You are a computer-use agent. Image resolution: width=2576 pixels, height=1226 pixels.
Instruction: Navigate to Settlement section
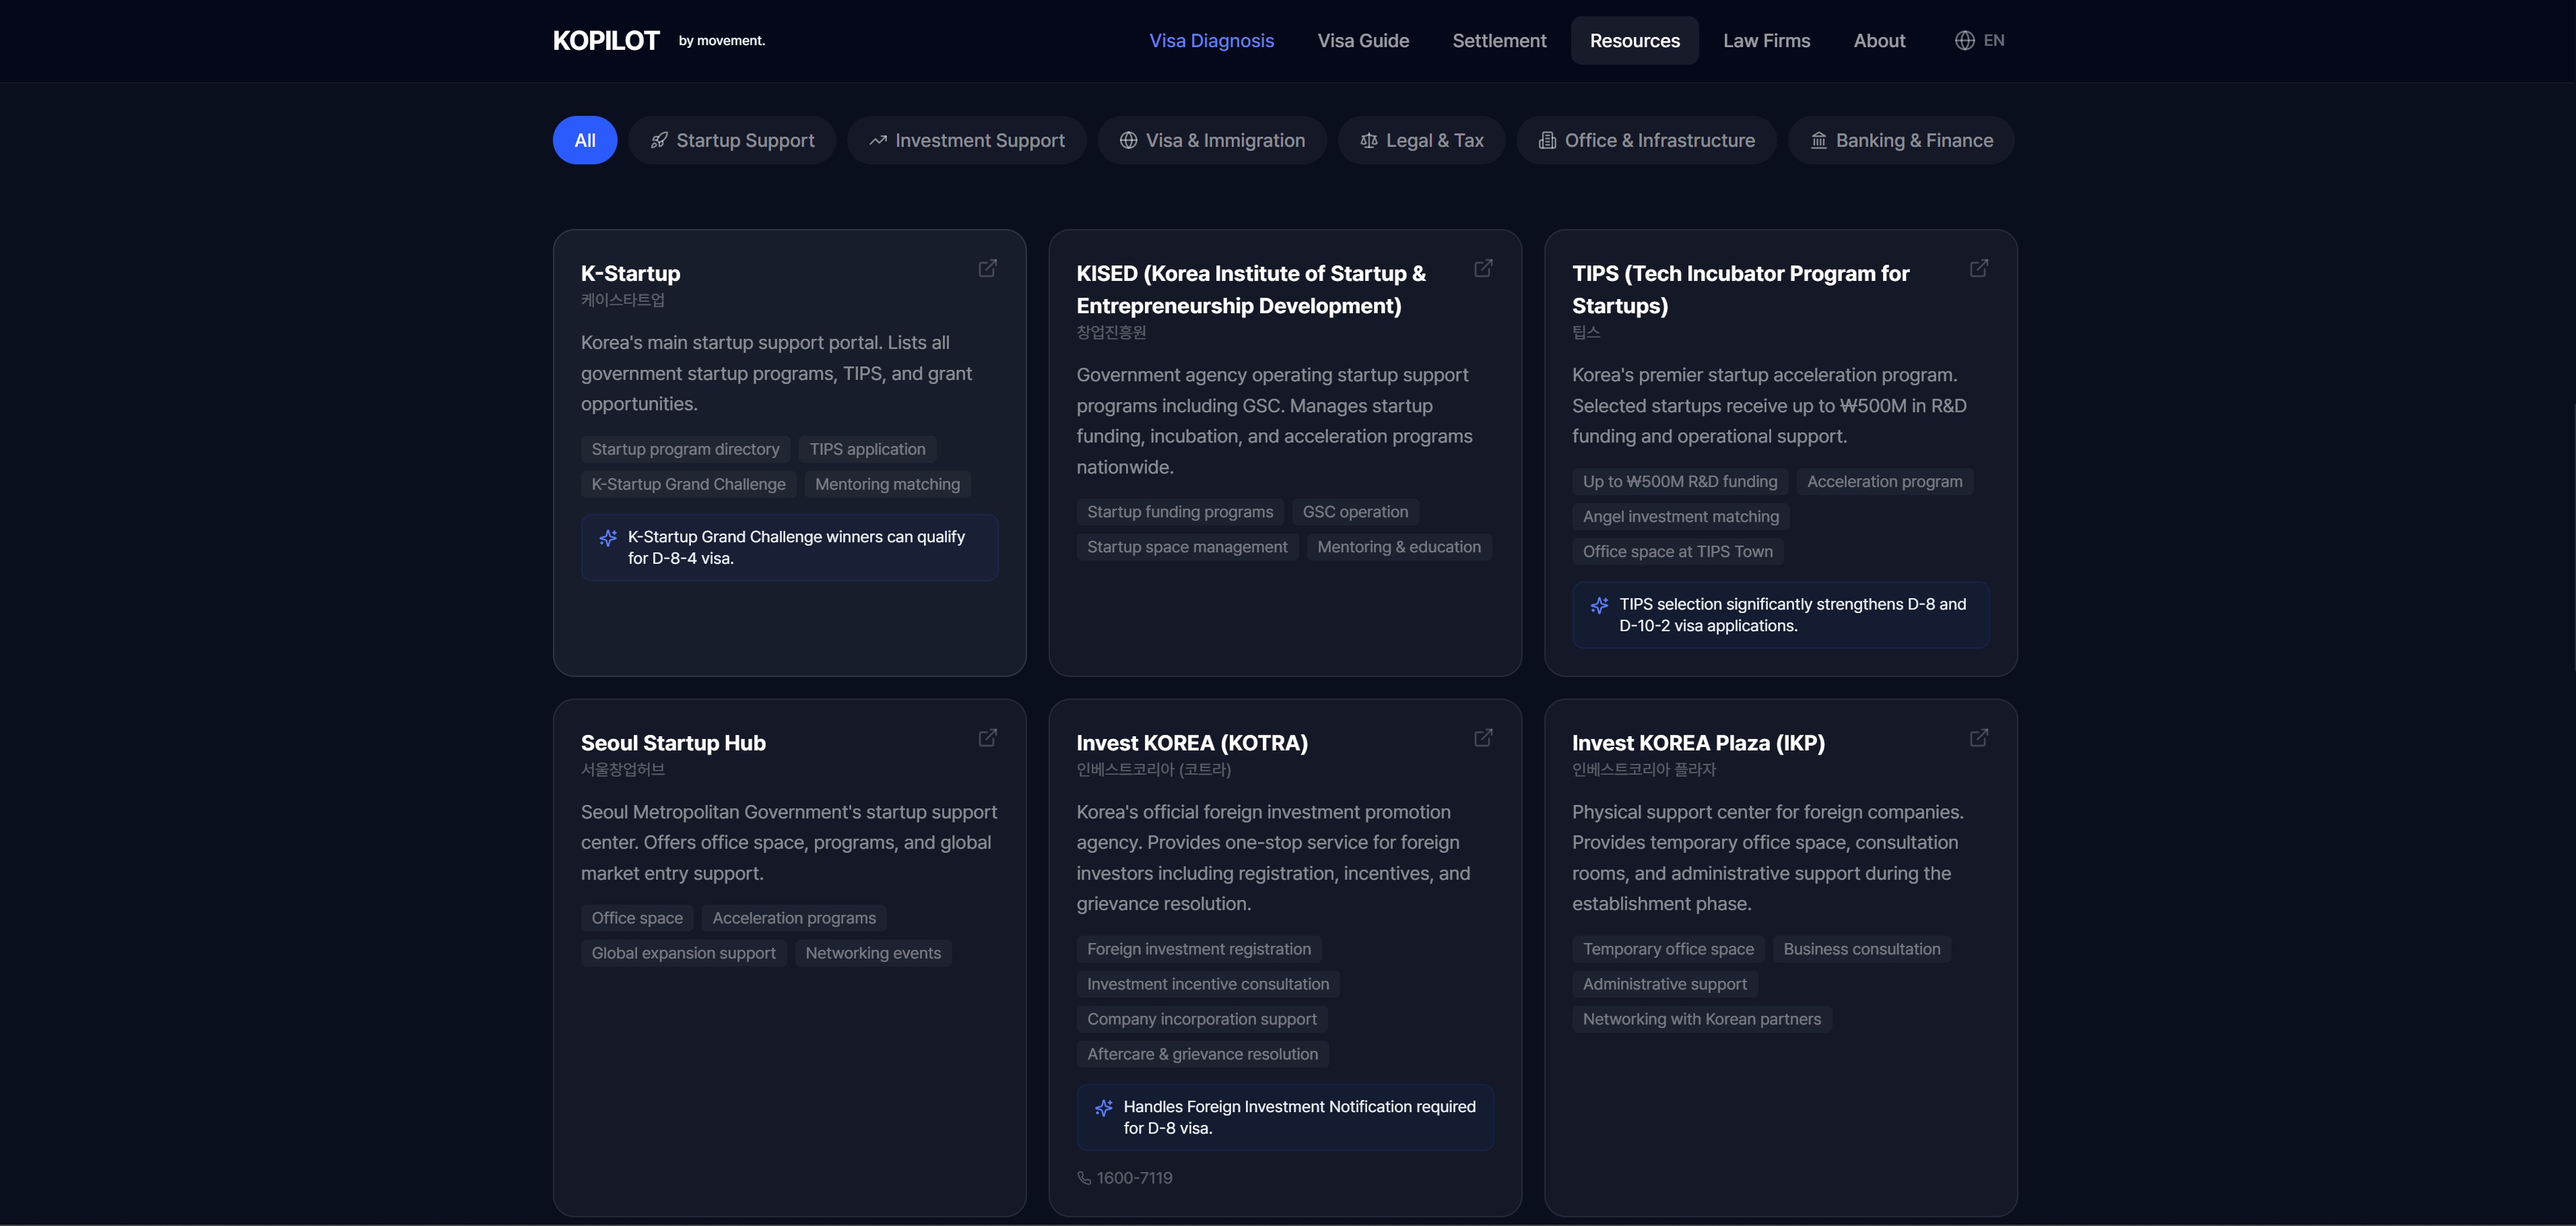[x=1498, y=41]
